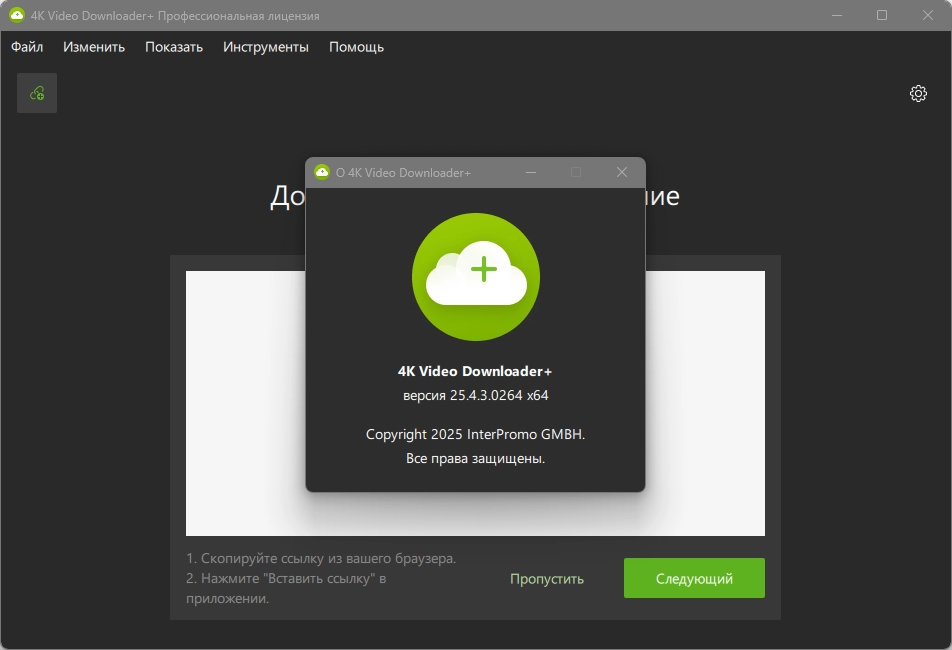Image resolution: width=952 pixels, height=650 pixels.
Task: Maximize the main application window
Action: [882, 15]
